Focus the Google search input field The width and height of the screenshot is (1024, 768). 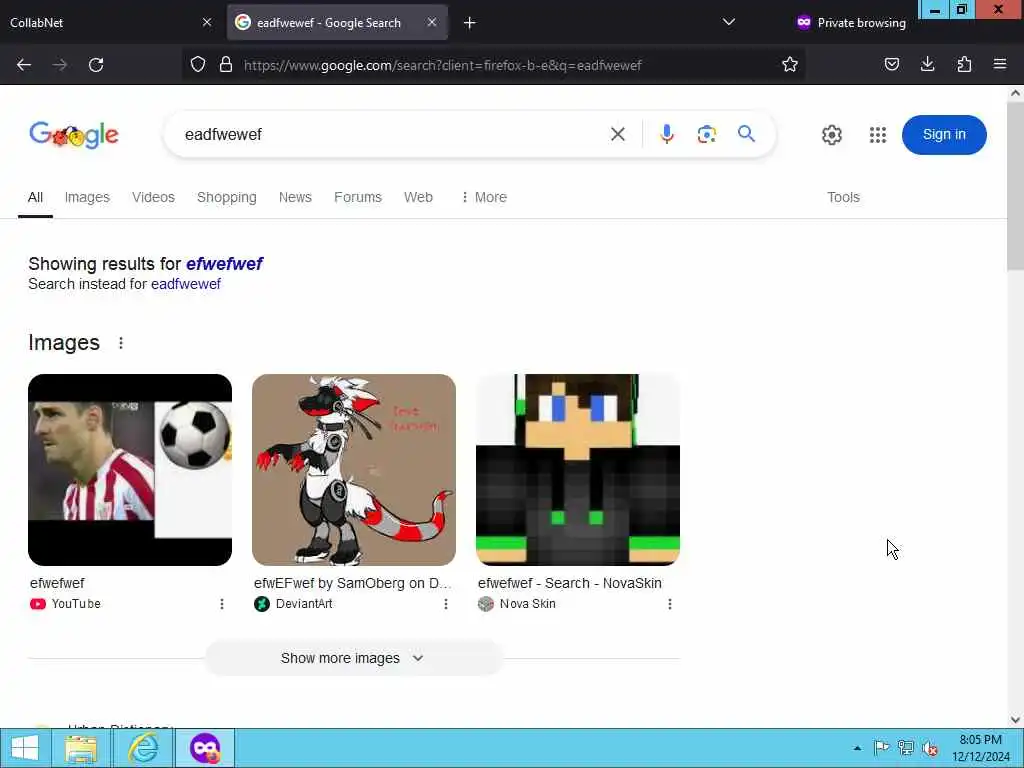392,135
